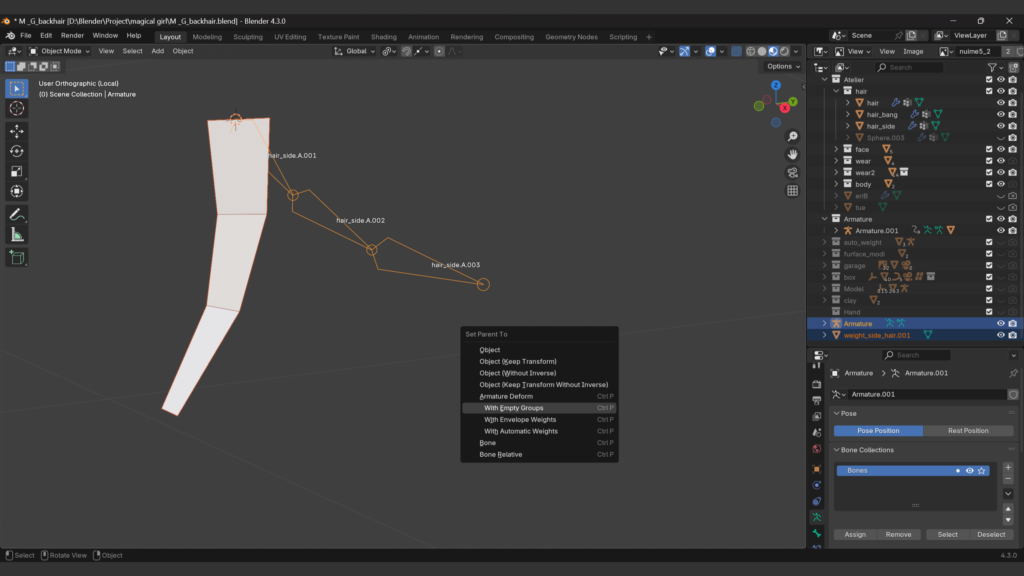
Task: Pick the Annotate tool
Action: pos(17,214)
